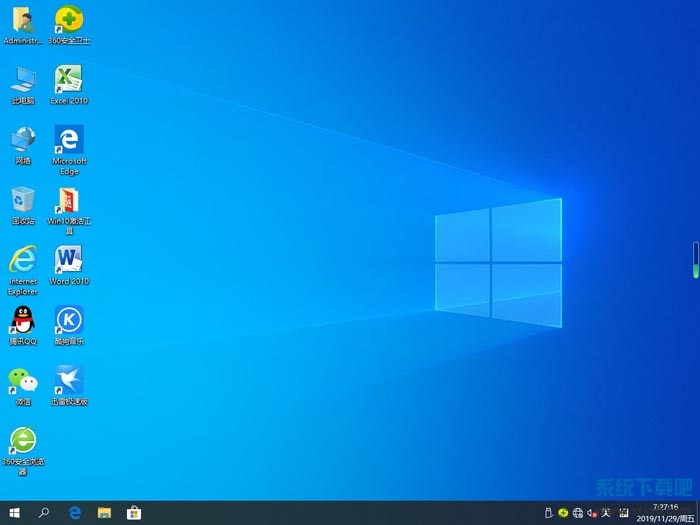Click the Word 2010 desktop shortcut

tap(68, 260)
